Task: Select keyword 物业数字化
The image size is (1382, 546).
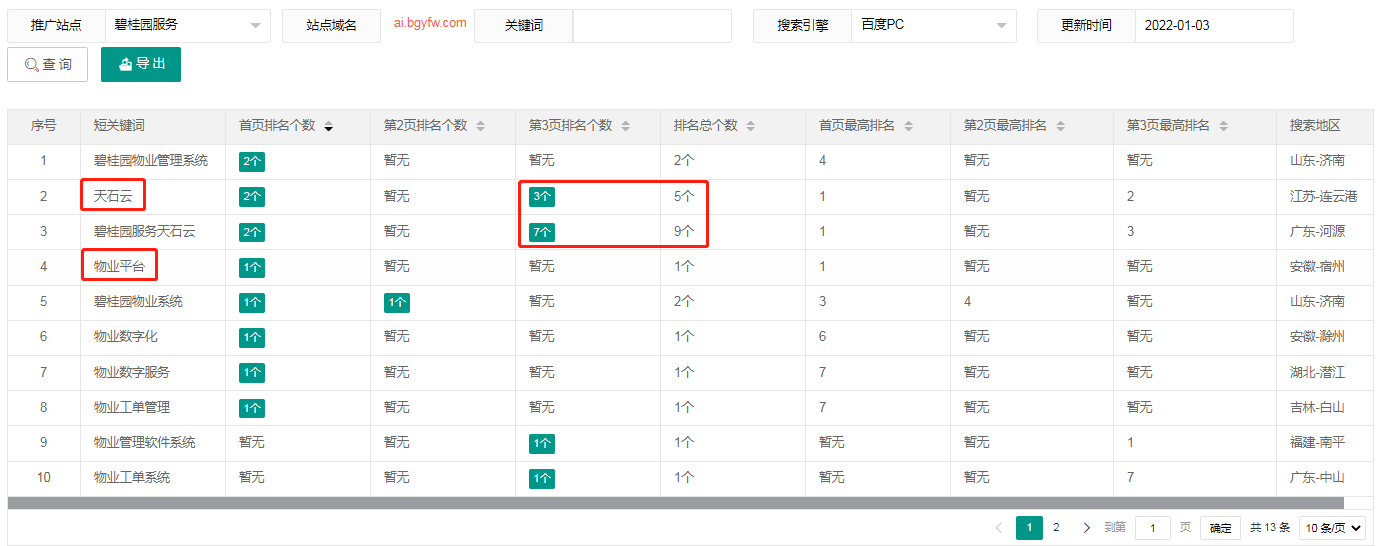Action: 126,336
